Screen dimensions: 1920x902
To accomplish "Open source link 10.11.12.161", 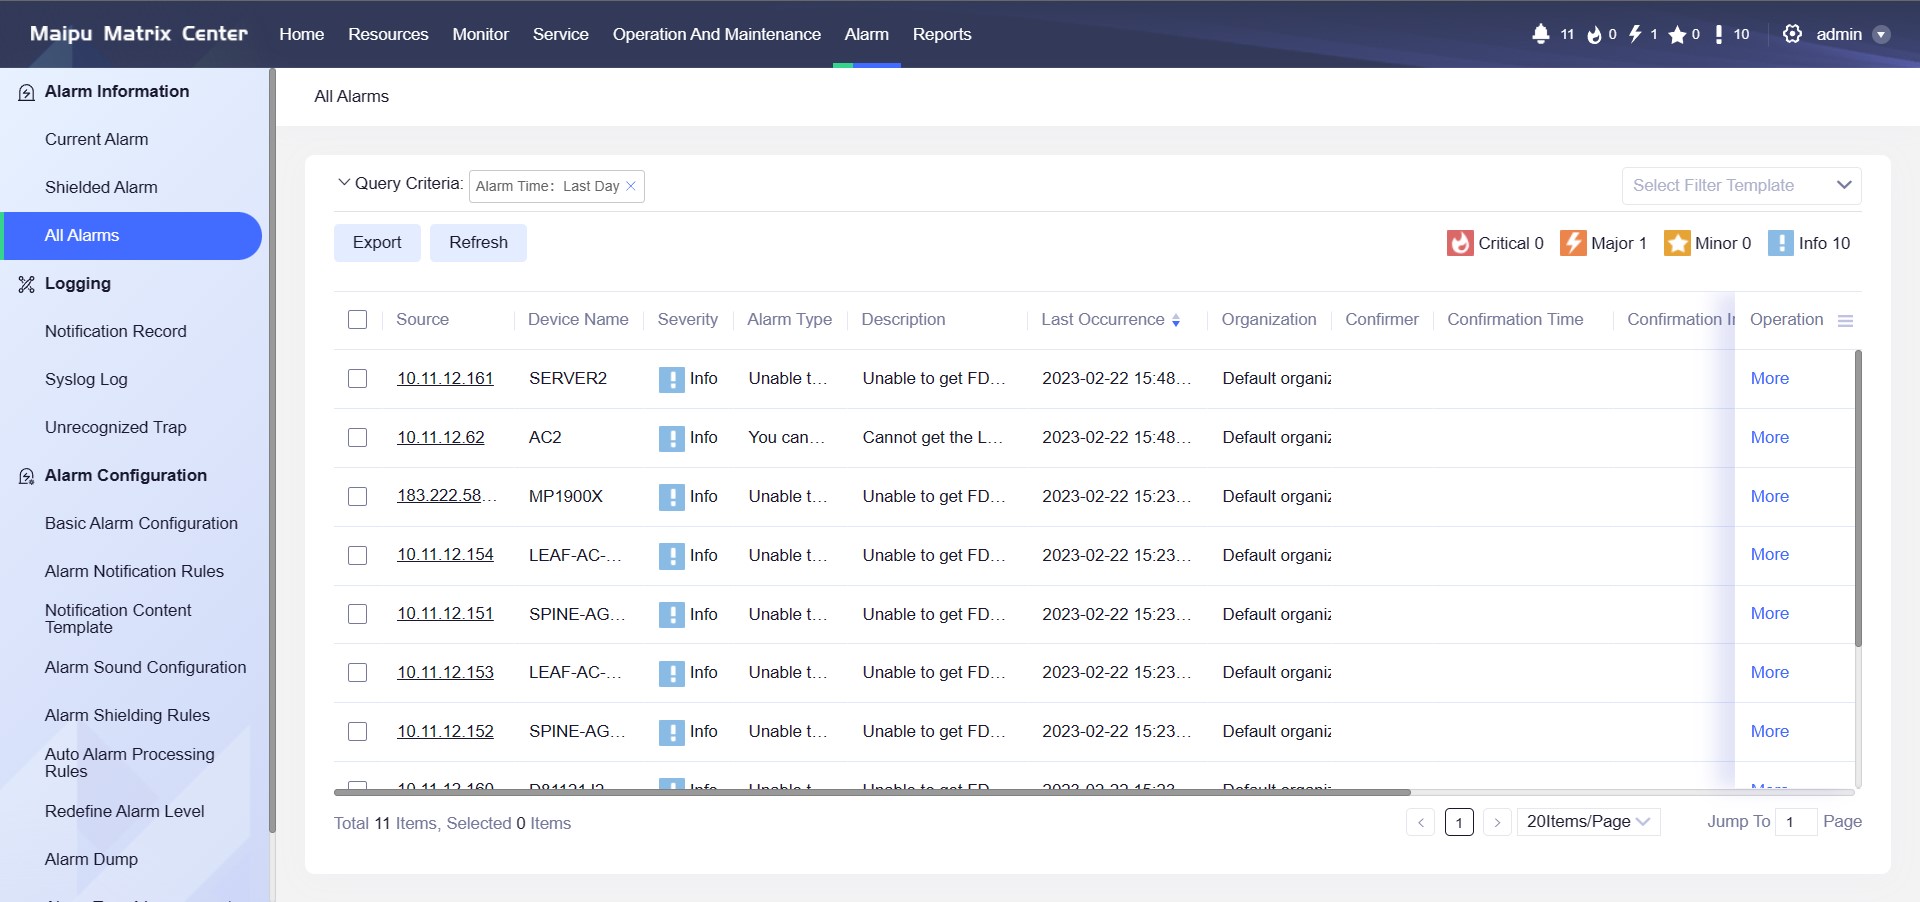I will pos(445,379).
